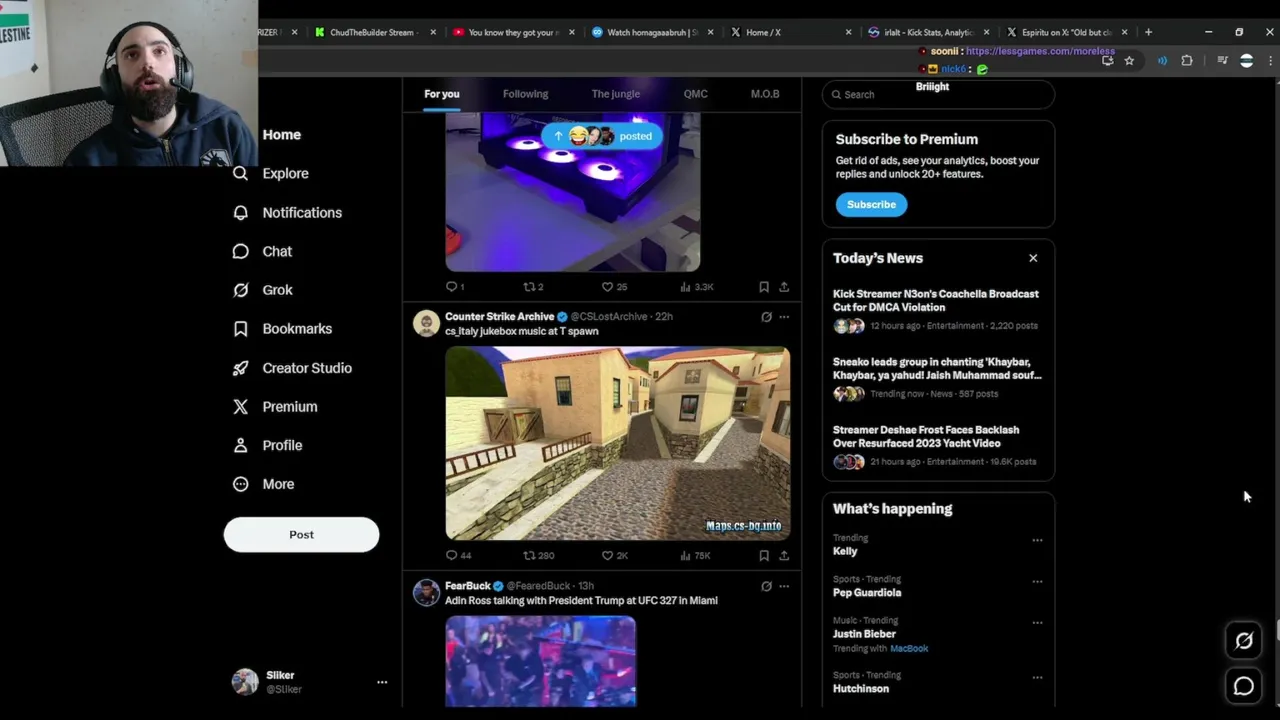Open a new browser tab
Viewport: 1280px width, 720px height.
point(1148,32)
